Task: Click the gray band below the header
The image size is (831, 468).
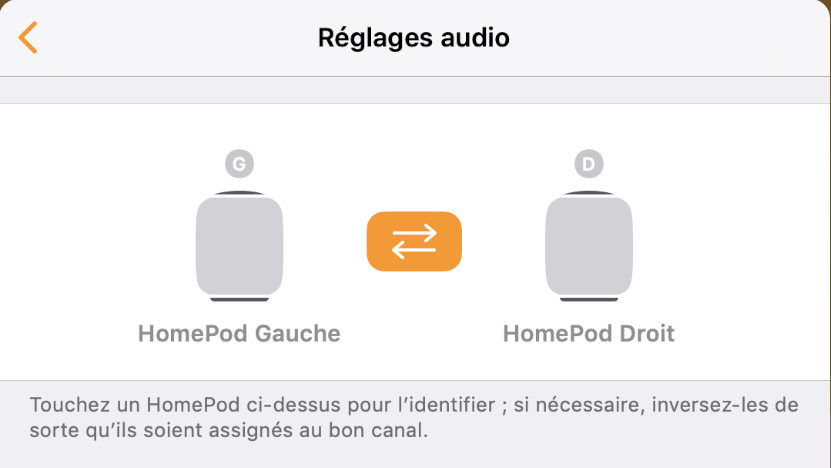Action: coord(414,90)
